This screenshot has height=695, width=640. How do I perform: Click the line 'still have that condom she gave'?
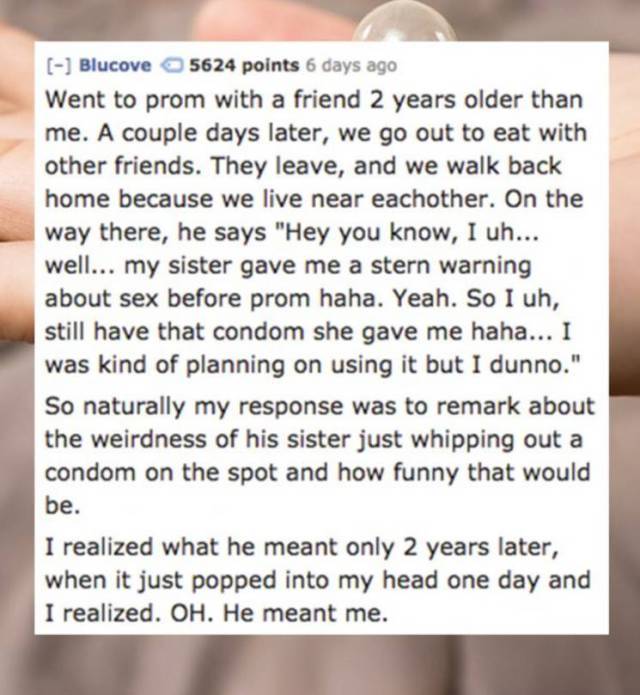coord(307,332)
